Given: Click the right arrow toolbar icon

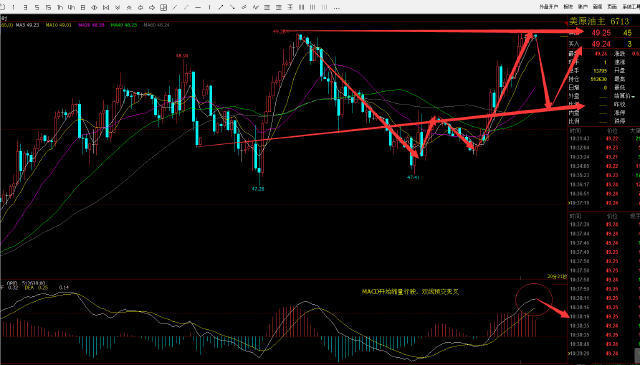Looking at the screenshot, I should click(x=152, y=7).
